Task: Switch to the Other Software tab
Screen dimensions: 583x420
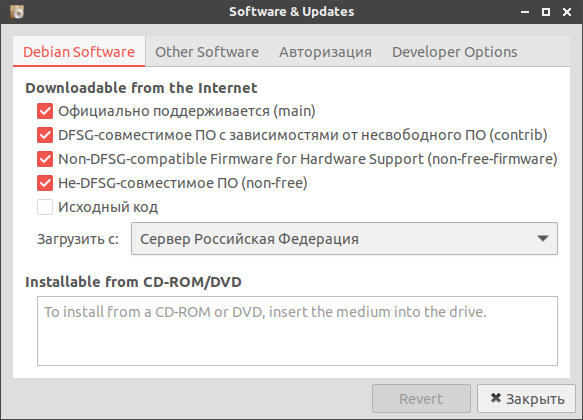Action: 207,52
